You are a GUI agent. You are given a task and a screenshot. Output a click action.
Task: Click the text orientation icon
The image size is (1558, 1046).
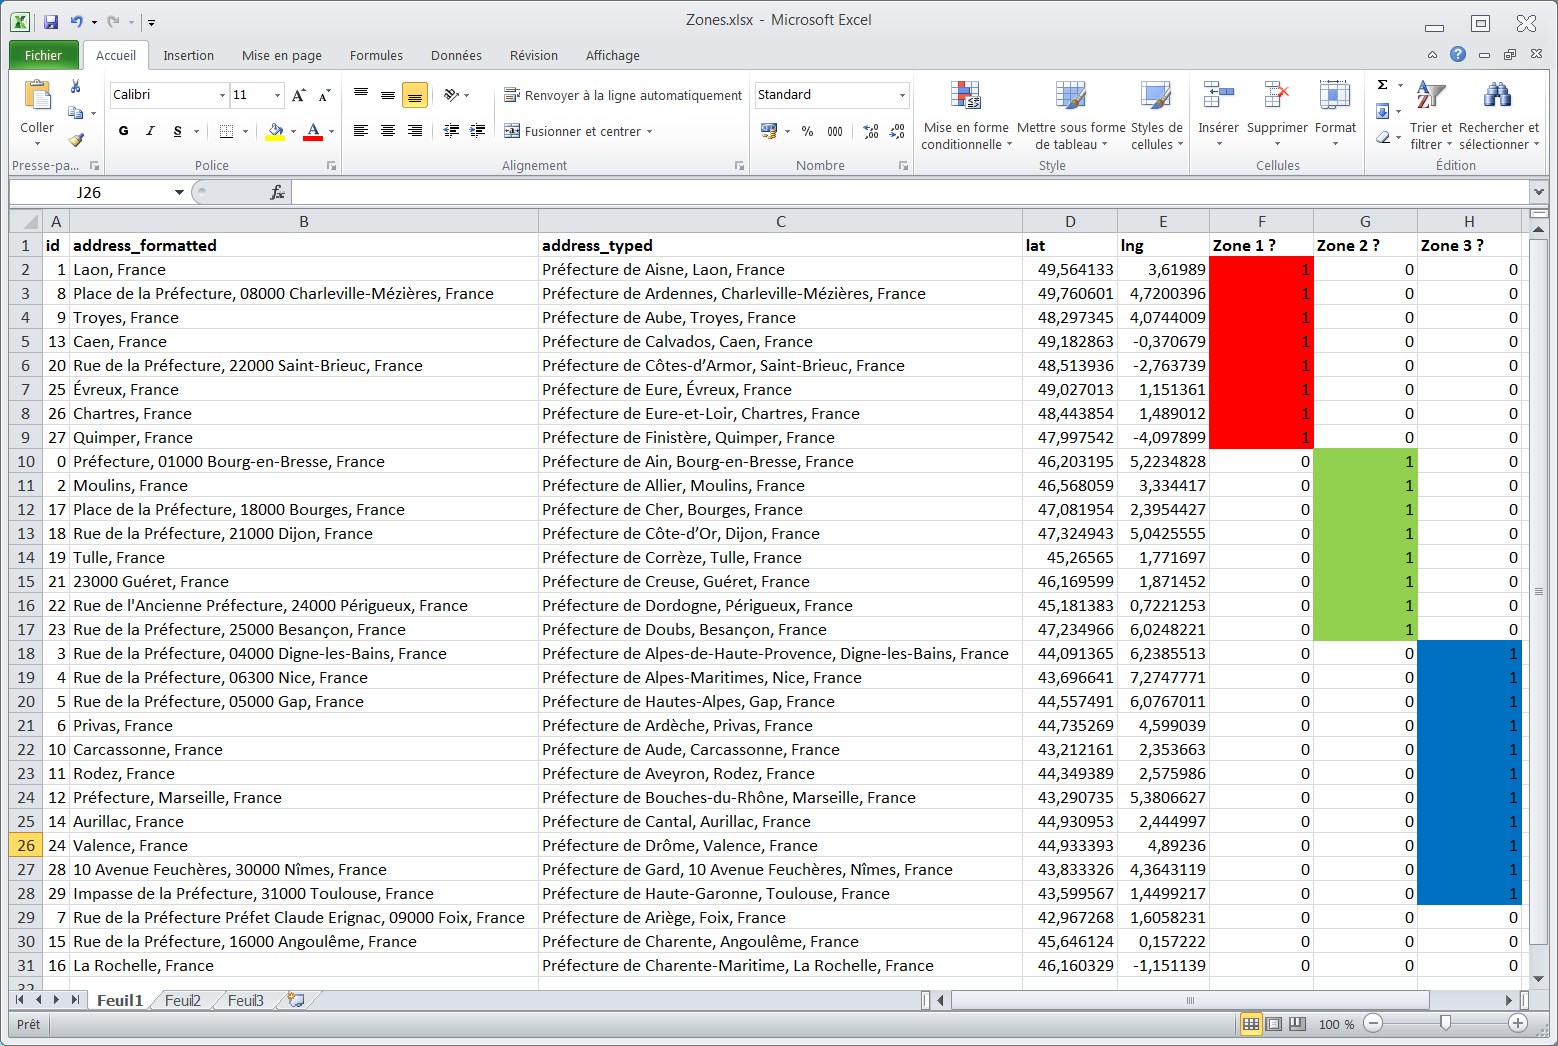pos(452,95)
